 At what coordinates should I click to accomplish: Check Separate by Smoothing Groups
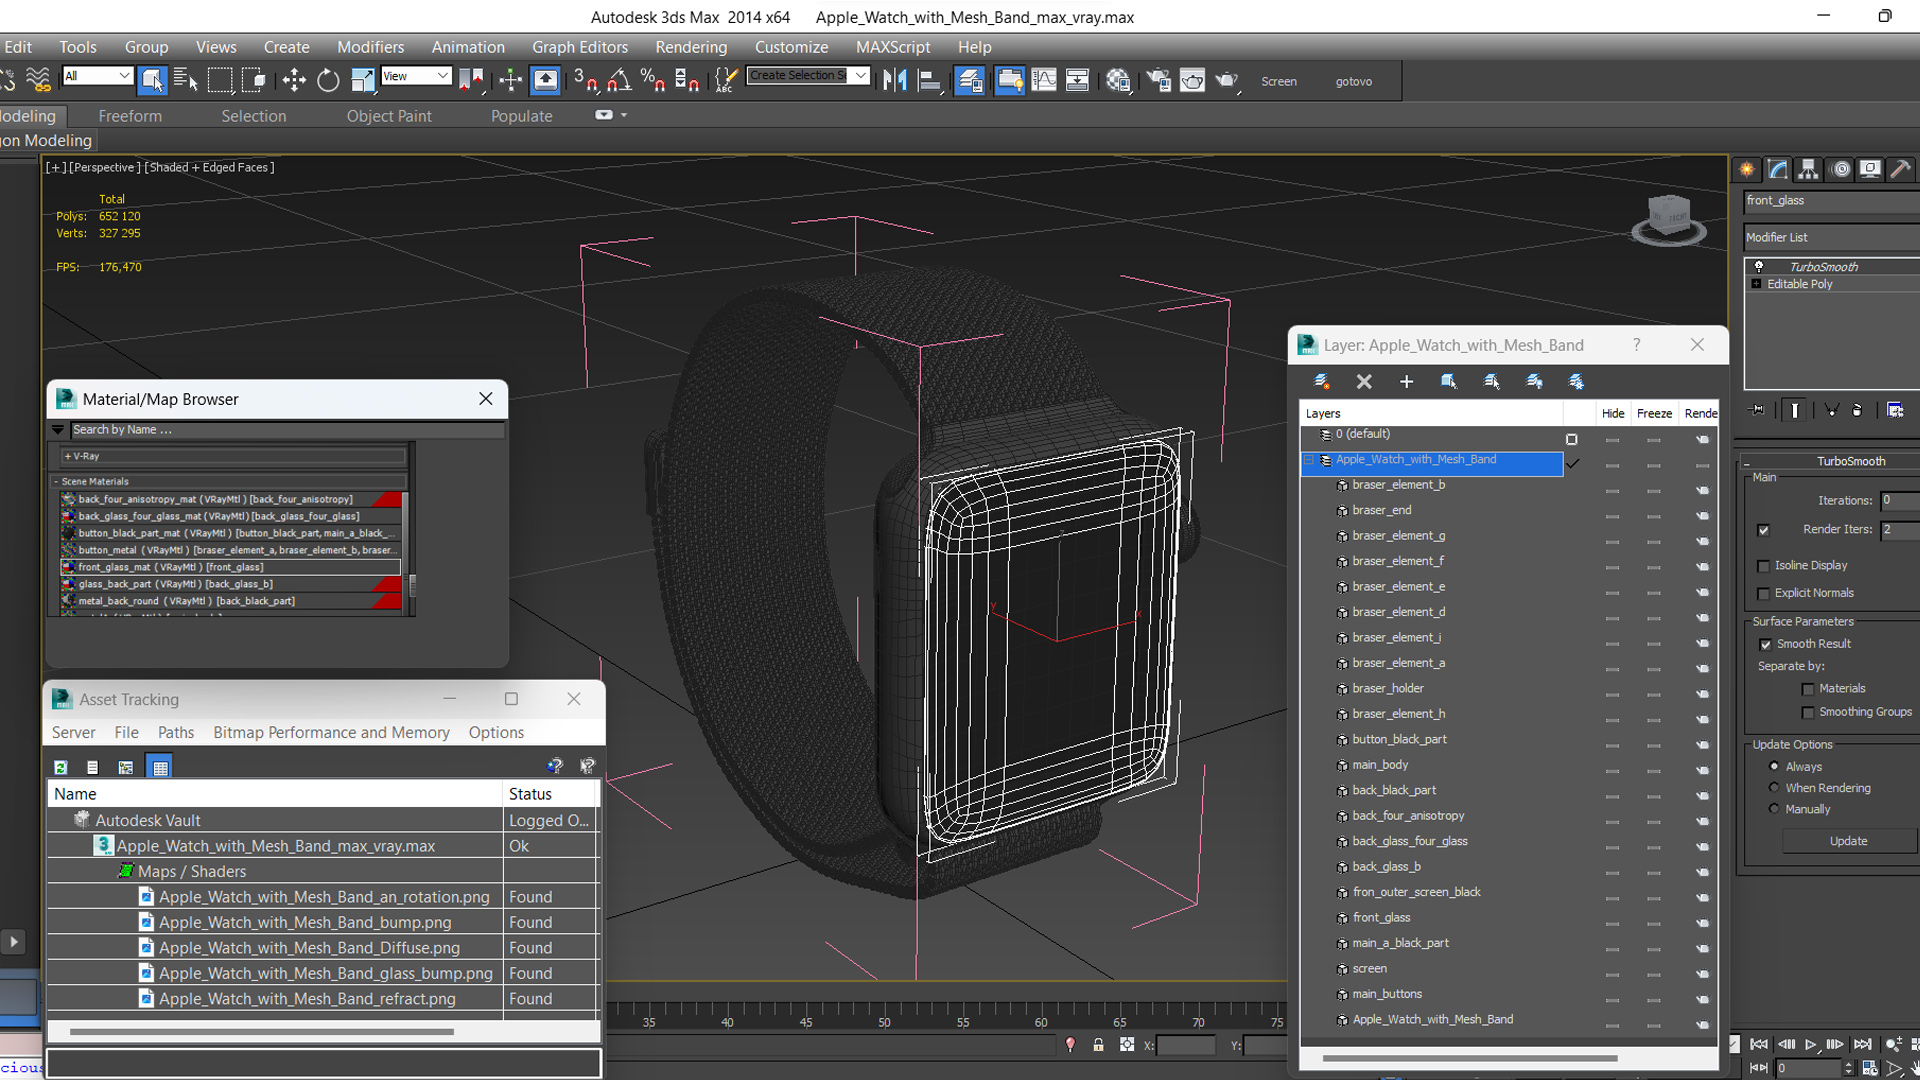click(1808, 713)
